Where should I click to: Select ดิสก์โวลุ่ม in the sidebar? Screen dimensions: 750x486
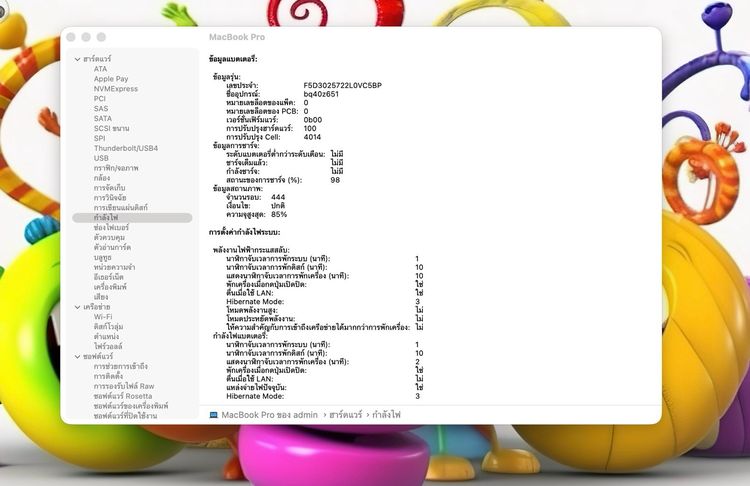pyautogui.click(x=109, y=327)
